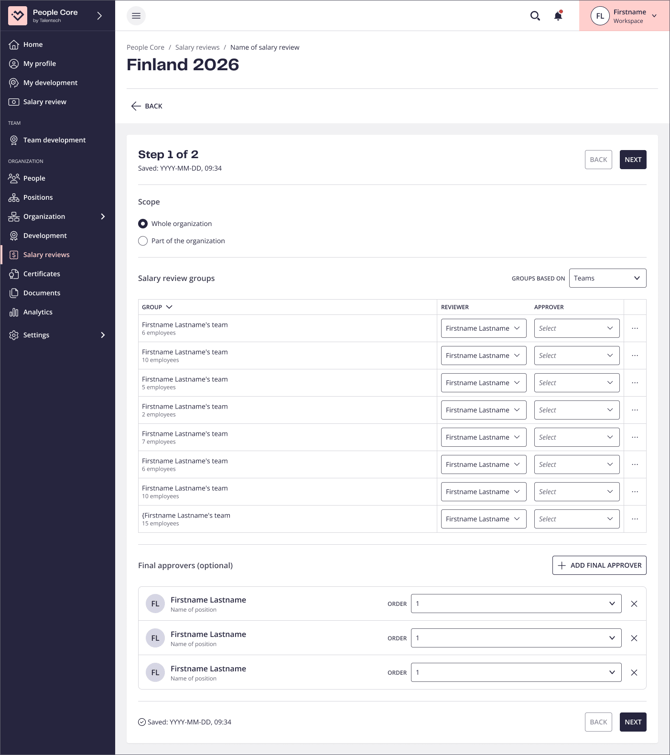Click the search magnifier icon

[x=535, y=16]
